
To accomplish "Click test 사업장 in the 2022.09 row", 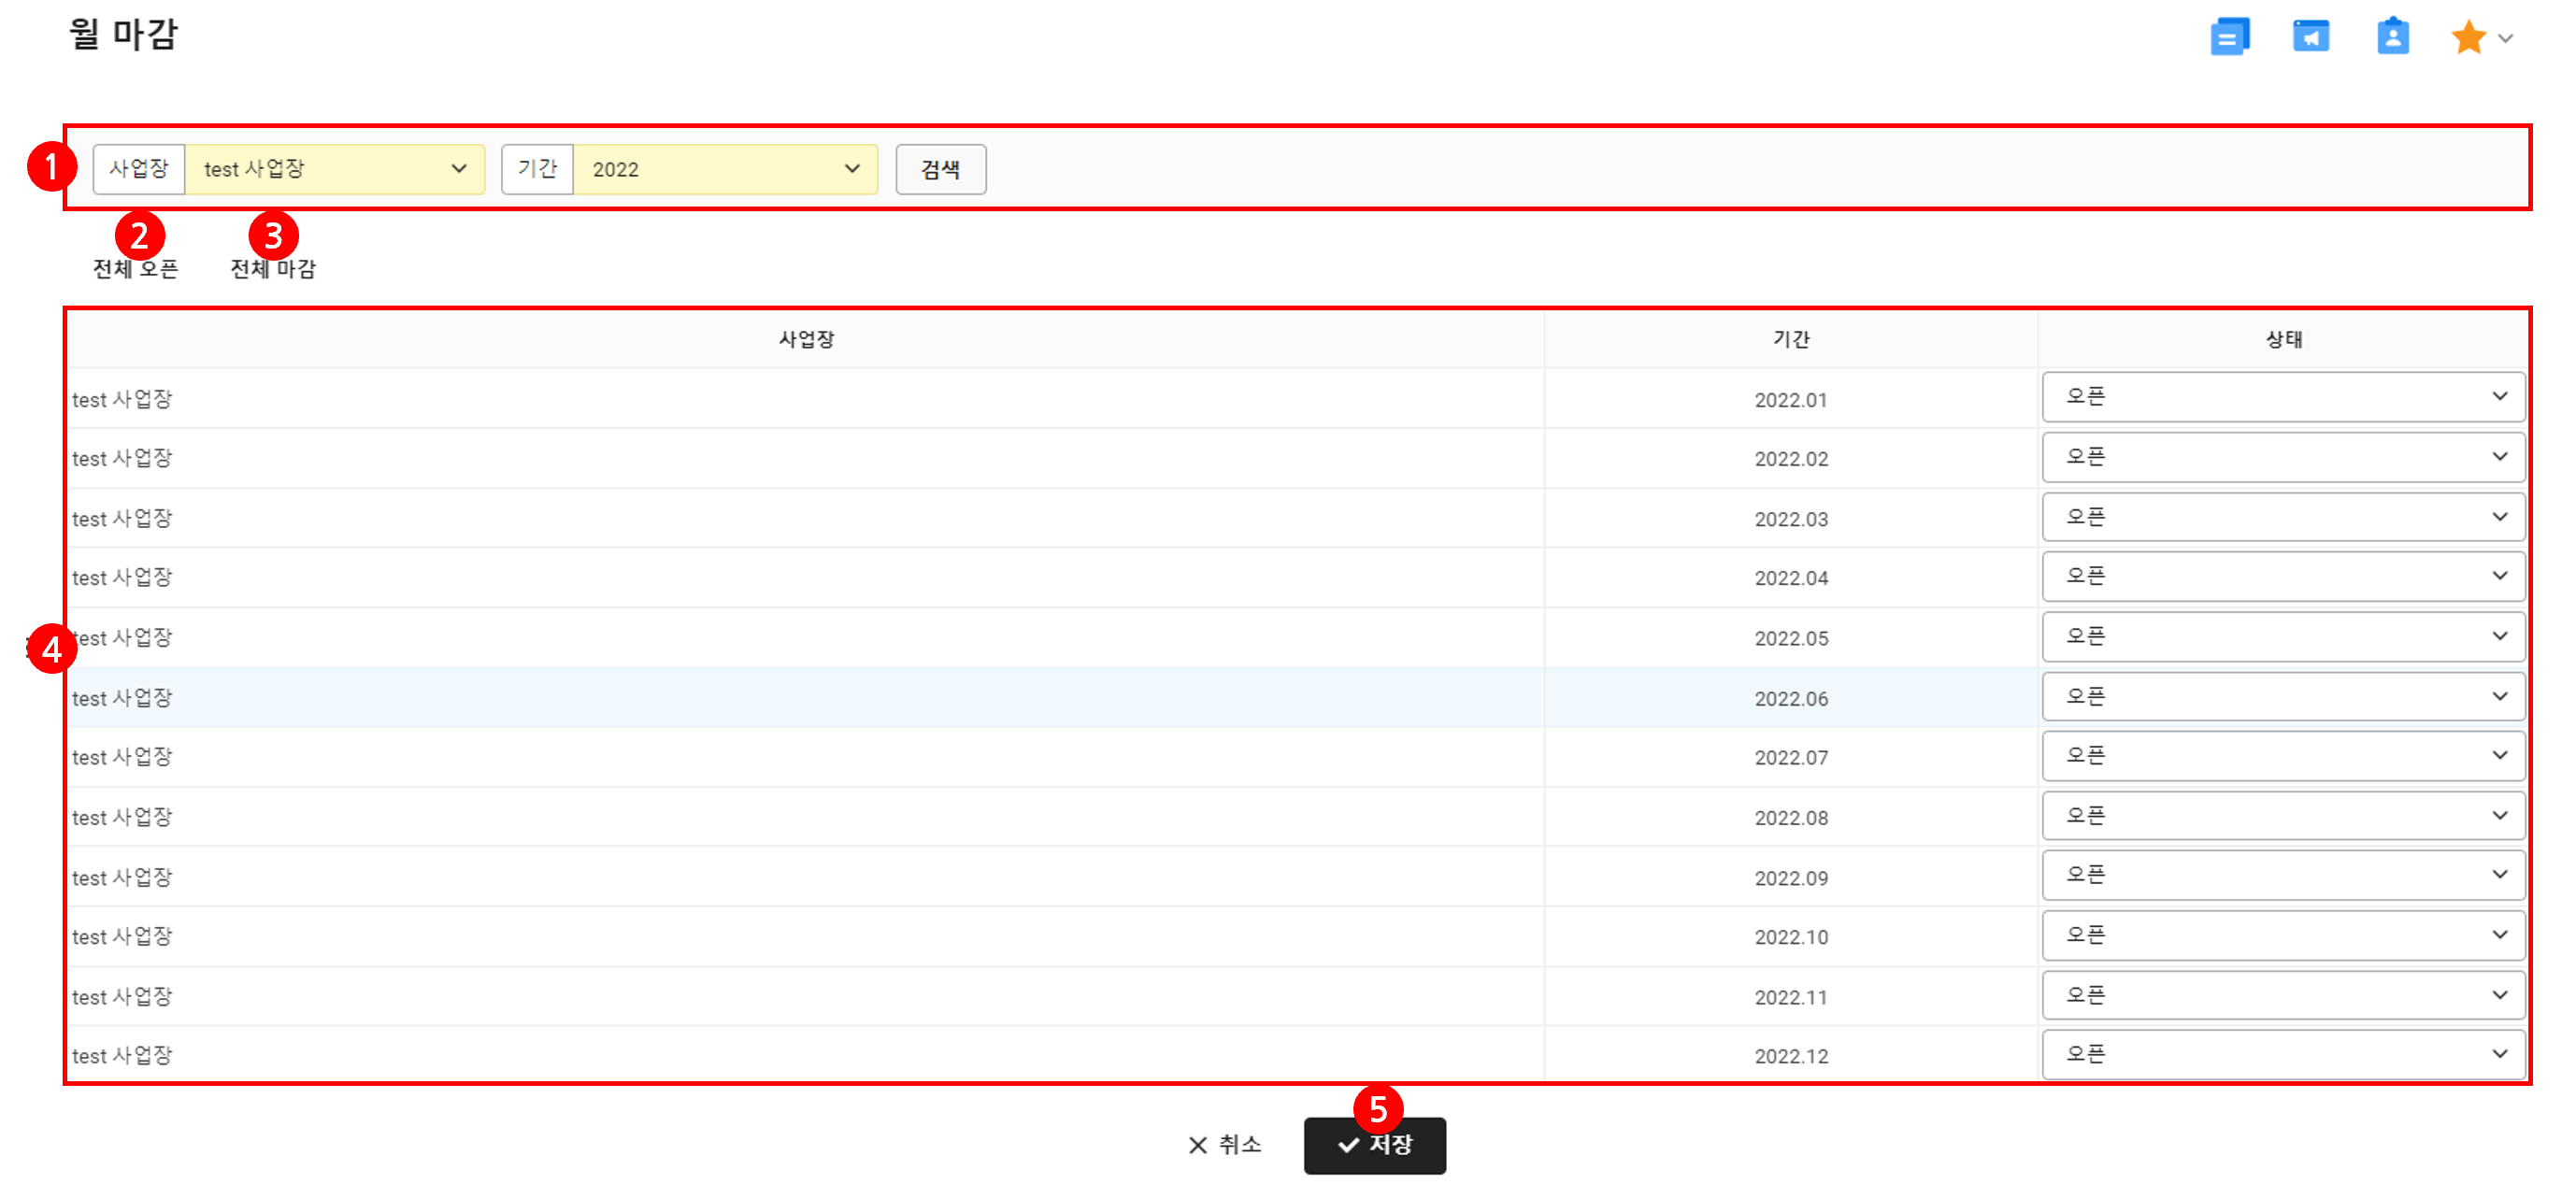I will [x=122, y=878].
